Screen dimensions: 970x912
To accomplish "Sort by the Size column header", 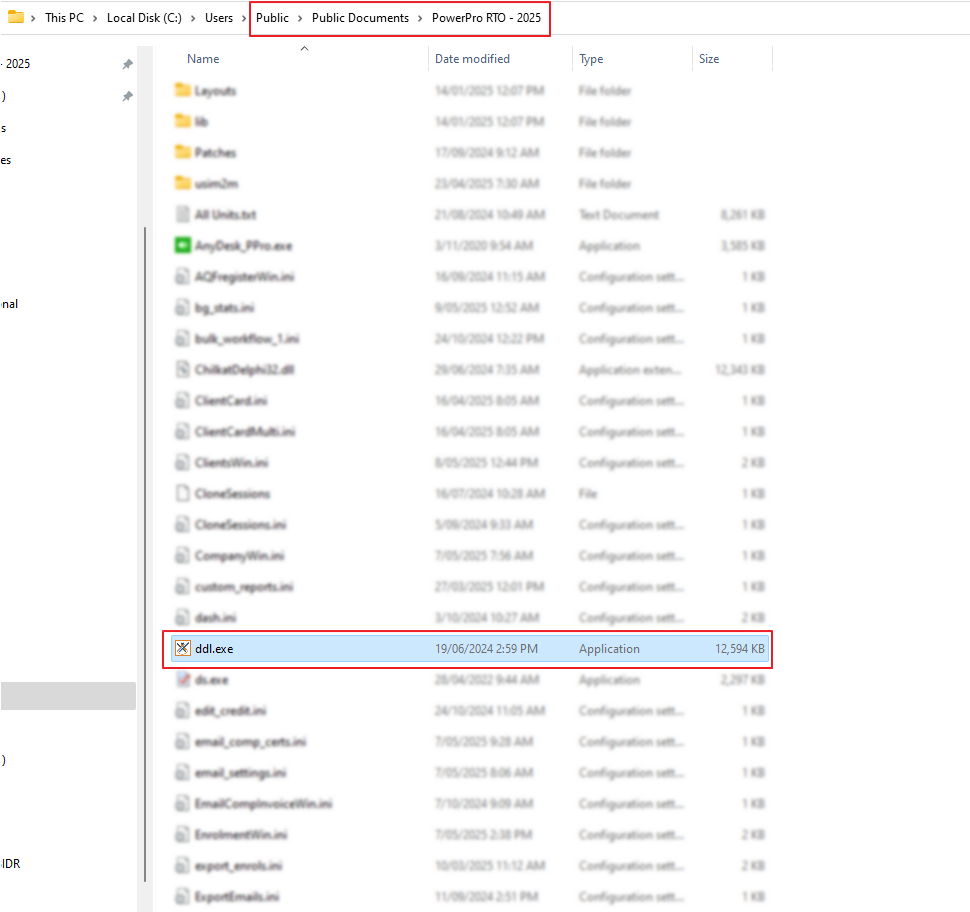I will pos(709,59).
